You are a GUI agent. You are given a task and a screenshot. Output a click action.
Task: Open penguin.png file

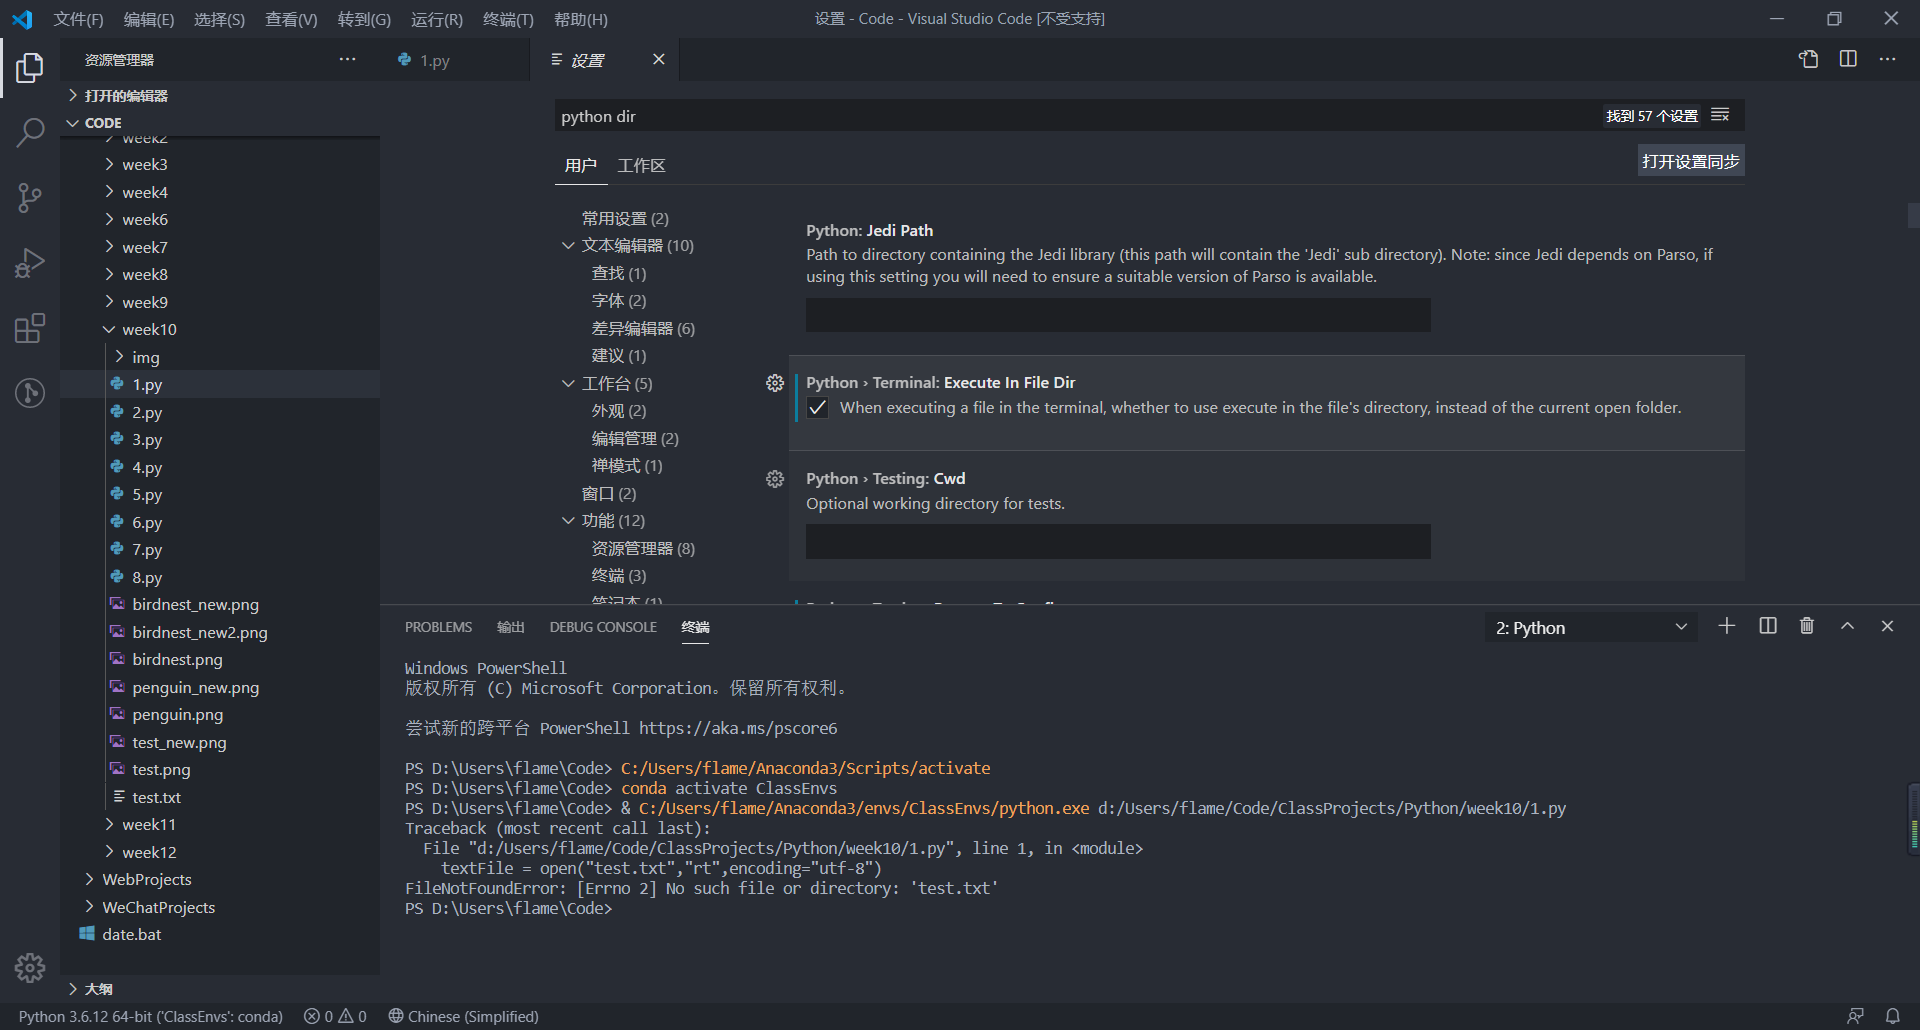point(177,715)
